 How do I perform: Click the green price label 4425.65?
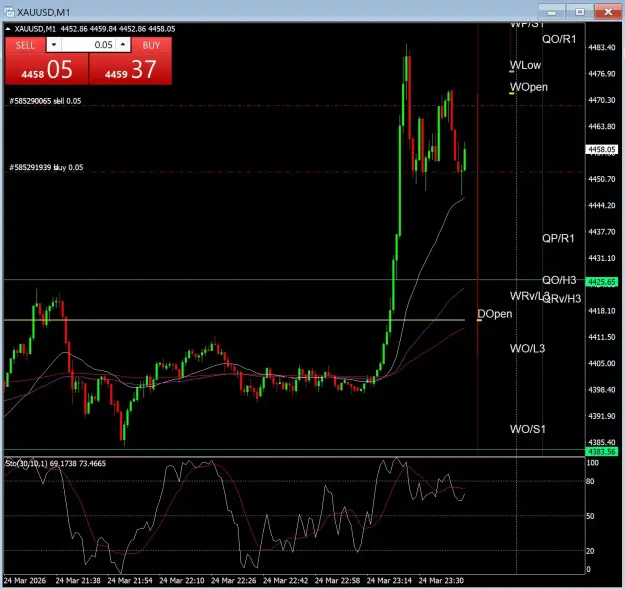coord(602,282)
